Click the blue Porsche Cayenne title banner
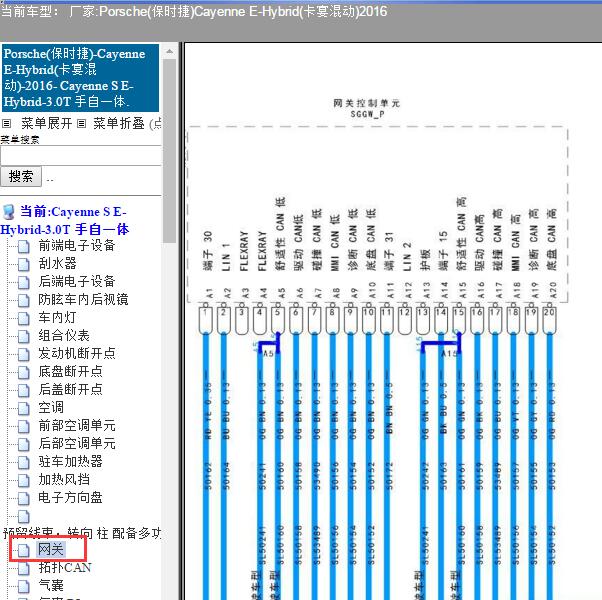This screenshot has height=600, width=602. pos(81,78)
